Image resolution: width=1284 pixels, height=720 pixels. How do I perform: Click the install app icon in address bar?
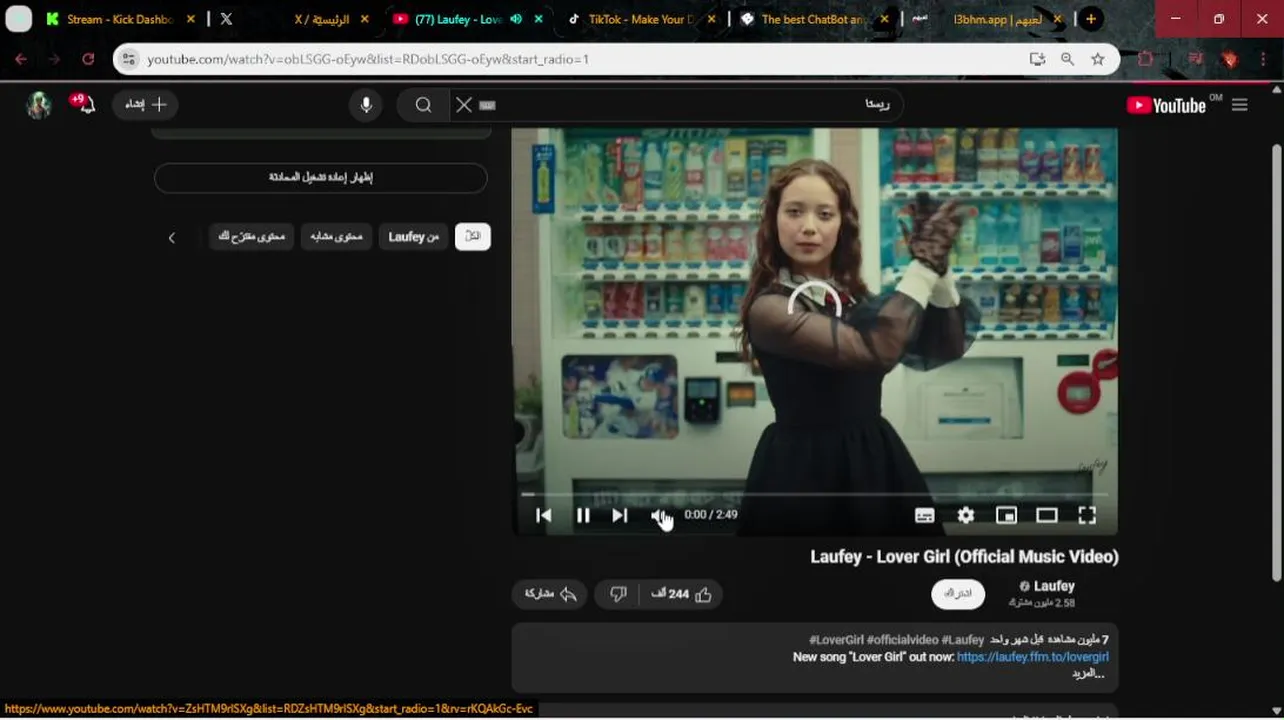click(1037, 59)
